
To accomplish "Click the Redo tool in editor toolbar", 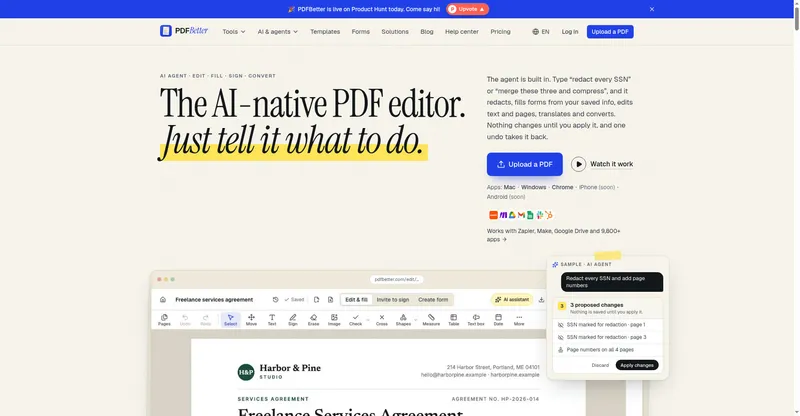I will tap(206, 320).
